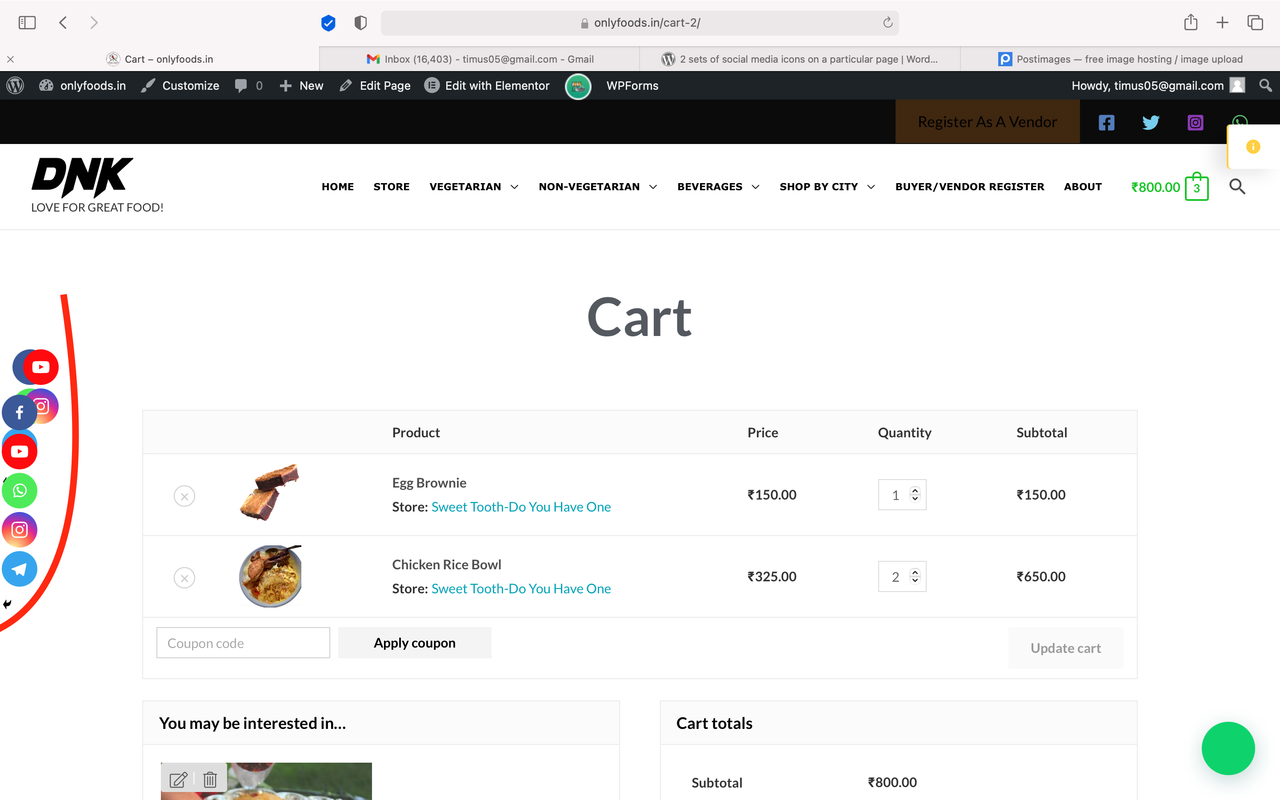Open the Howdy, timus05@gmail.com account menu

(x=1158, y=86)
